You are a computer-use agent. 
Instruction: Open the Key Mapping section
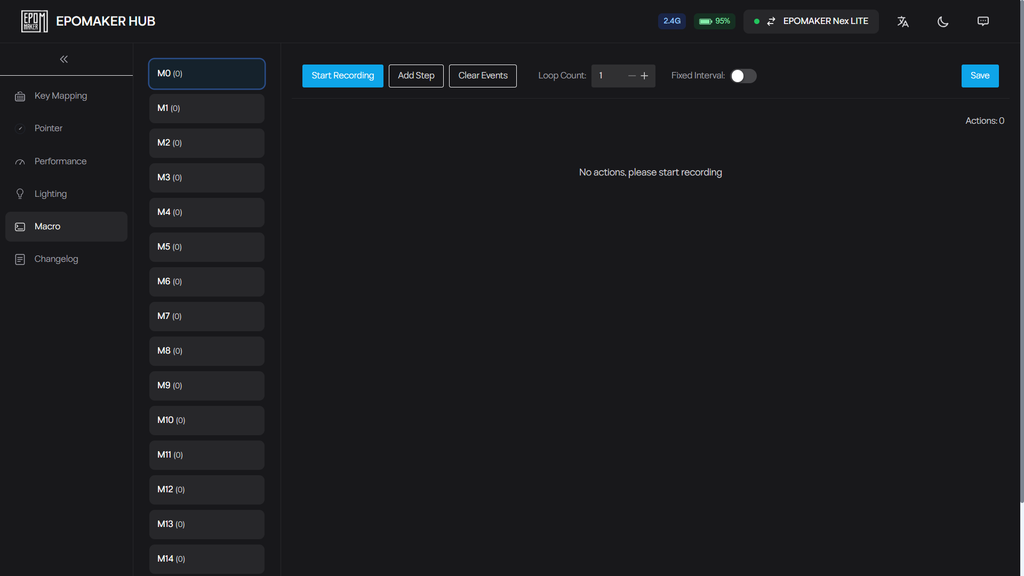click(66, 96)
